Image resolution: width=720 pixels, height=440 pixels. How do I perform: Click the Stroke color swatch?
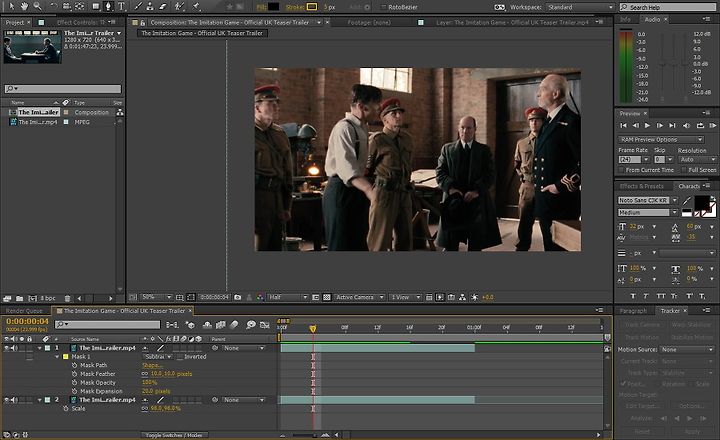[312, 7]
